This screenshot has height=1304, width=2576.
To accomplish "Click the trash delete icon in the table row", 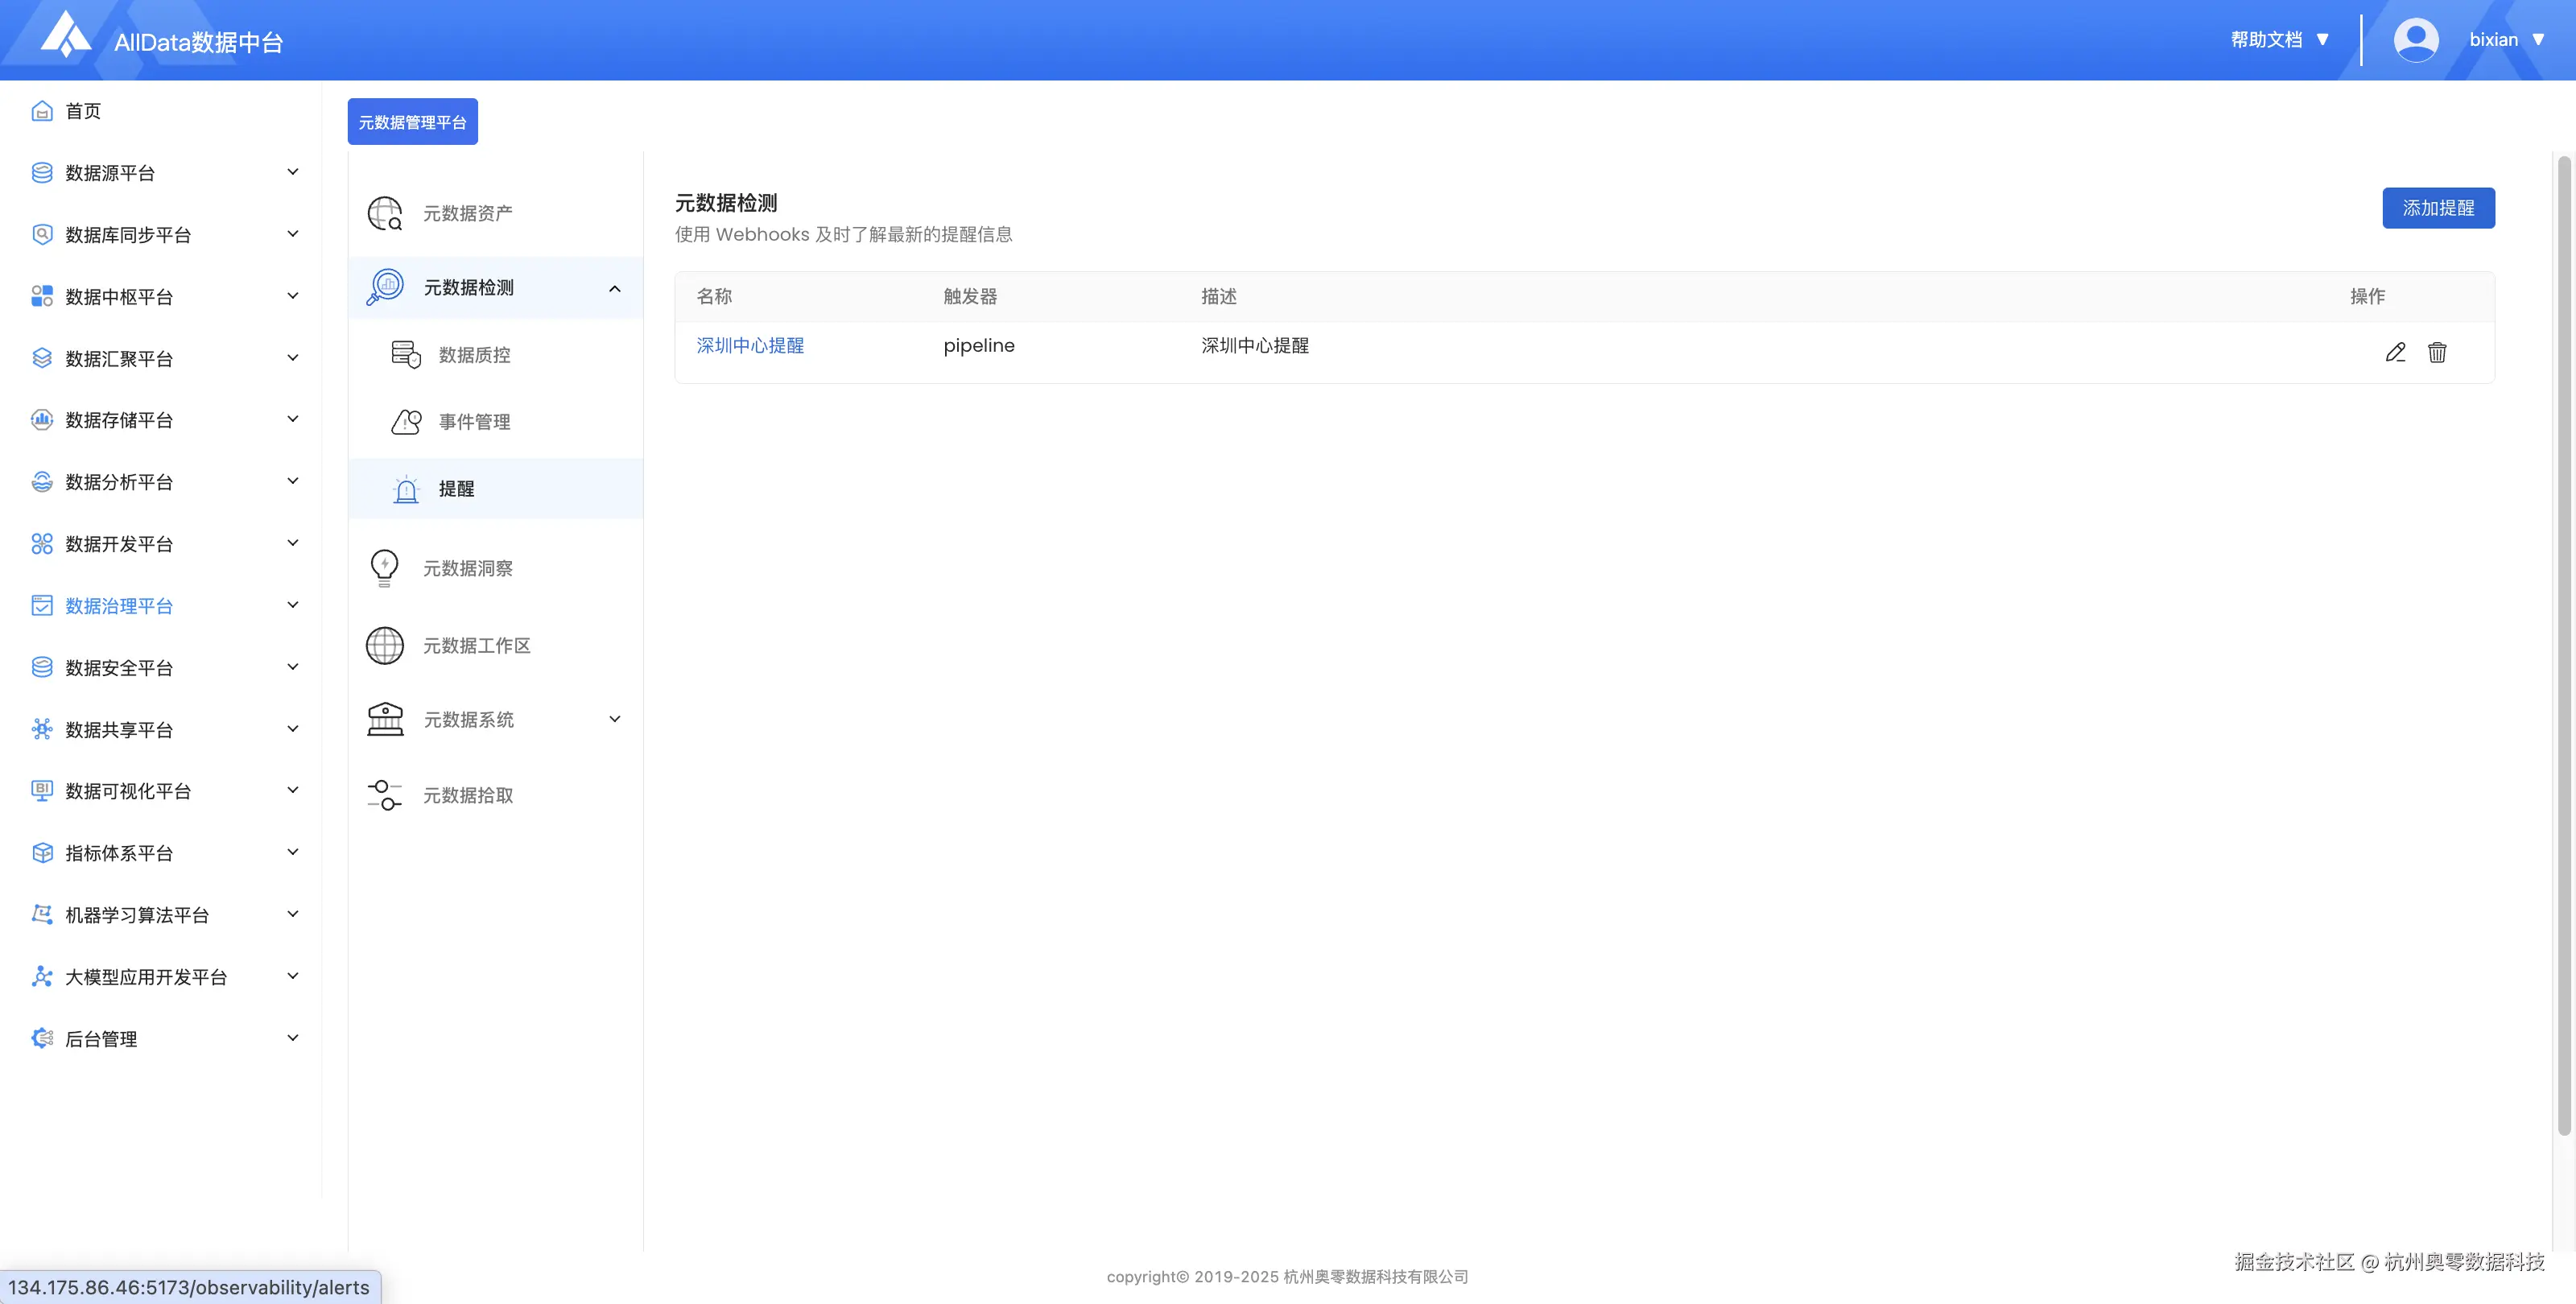I will (x=2437, y=352).
